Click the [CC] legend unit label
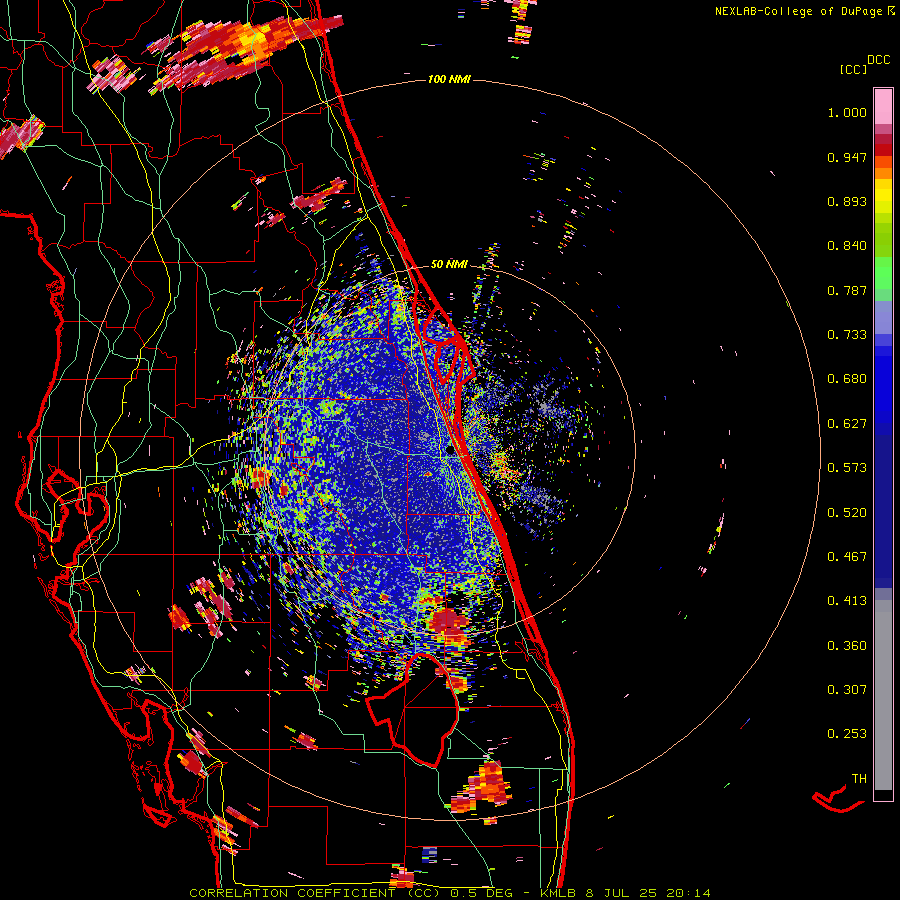The height and width of the screenshot is (900, 900). click(853, 69)
